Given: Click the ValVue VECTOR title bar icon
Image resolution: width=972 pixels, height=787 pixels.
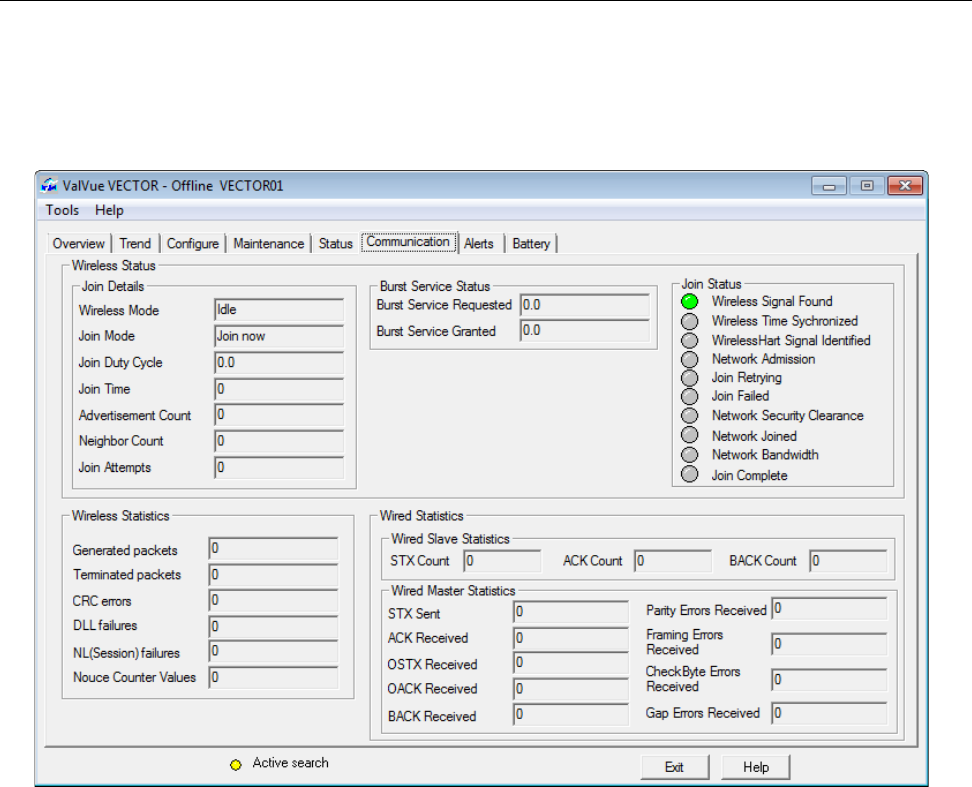Looking at the screenshot, I should pyautogui.click(x=50, y=186).
